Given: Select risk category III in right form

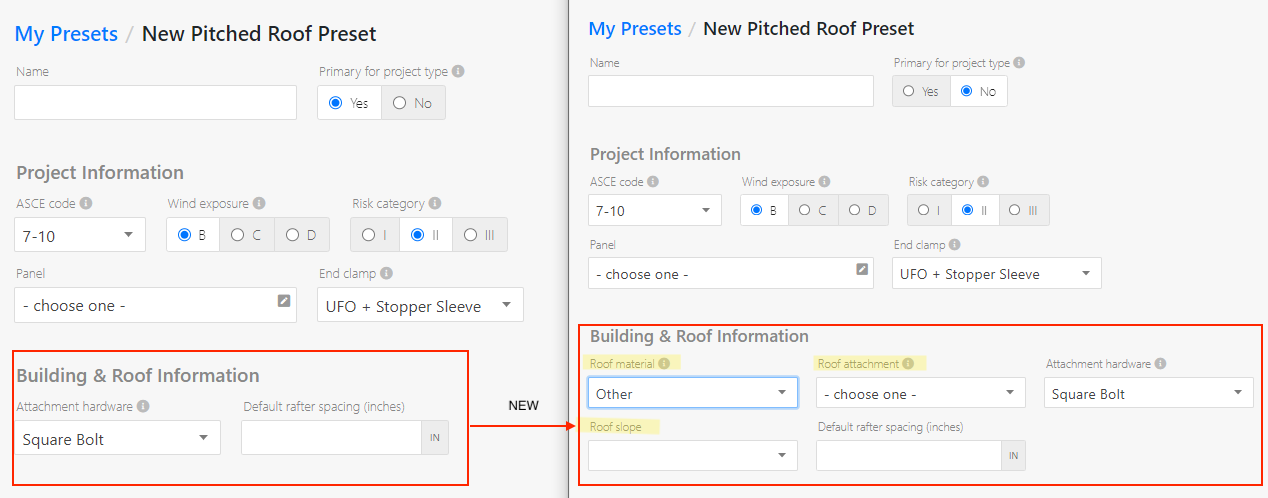Looking at the screenshot, I should pos(1023,210).
